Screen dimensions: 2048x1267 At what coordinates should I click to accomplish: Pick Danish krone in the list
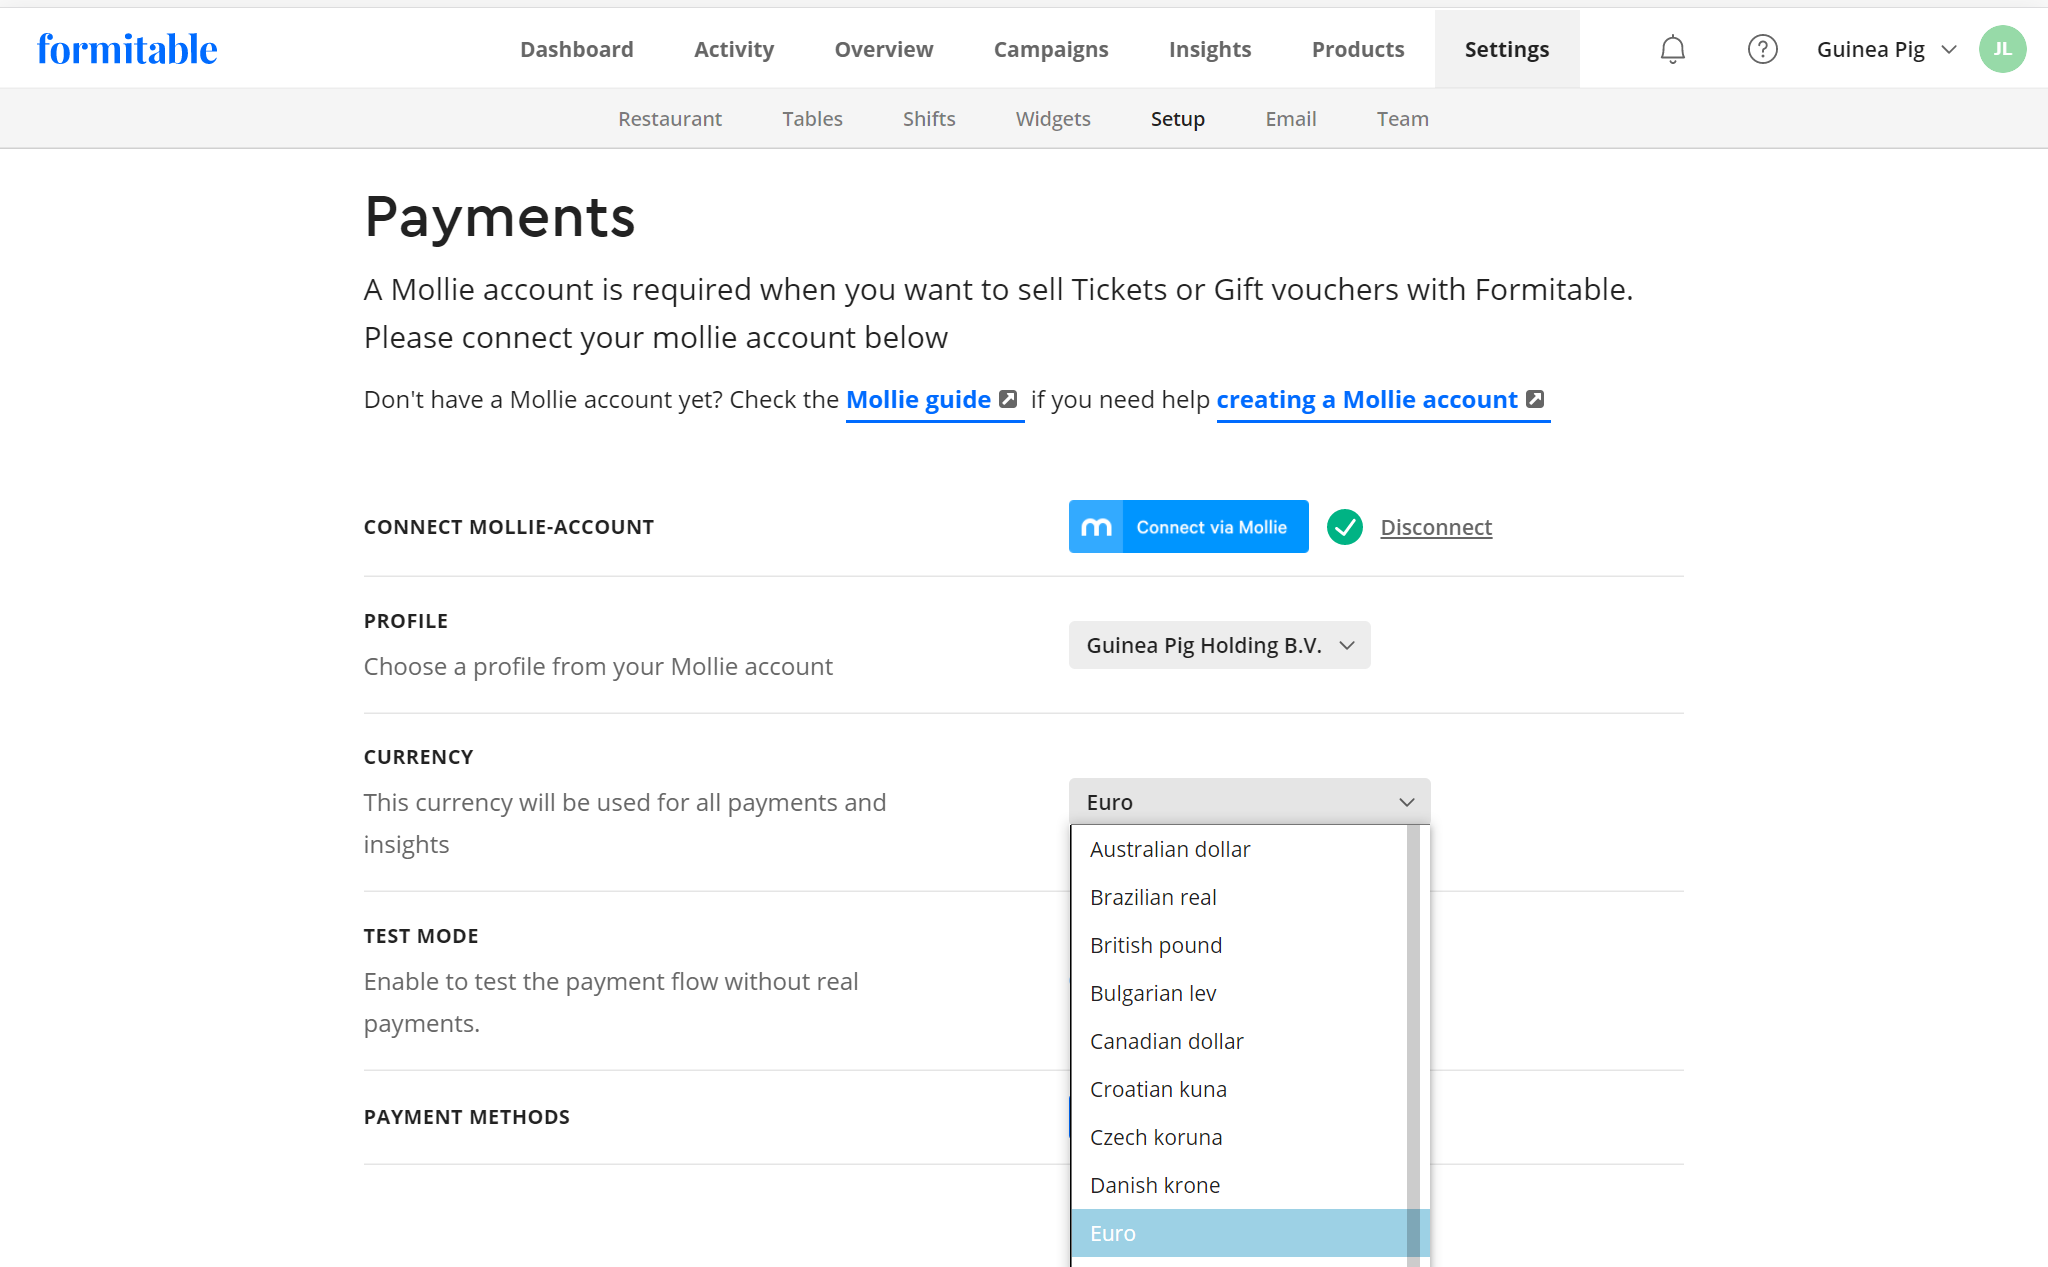[1155, 1185]
